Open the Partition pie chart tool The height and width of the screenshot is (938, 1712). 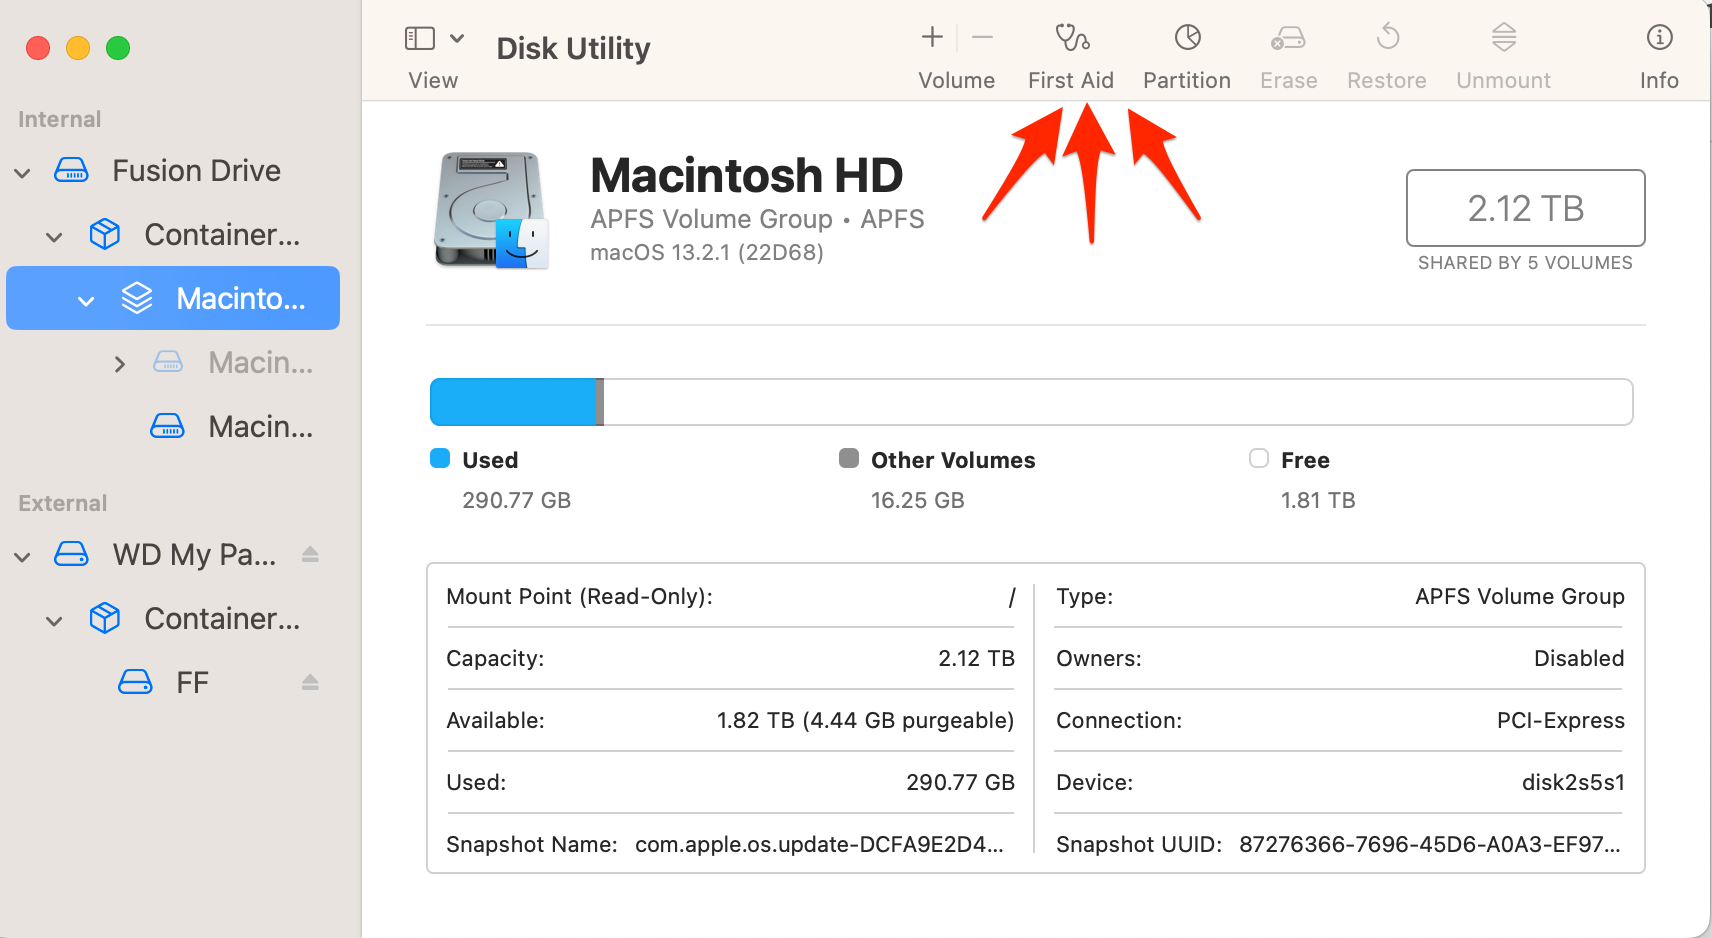(1187, 39)
